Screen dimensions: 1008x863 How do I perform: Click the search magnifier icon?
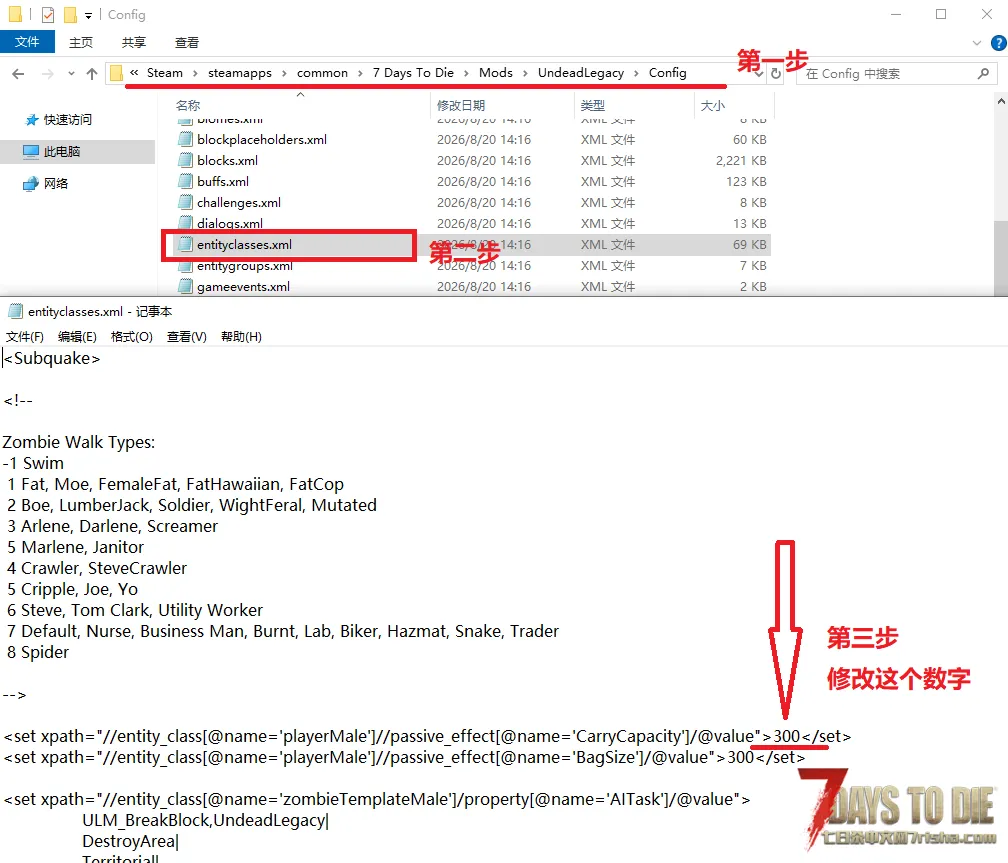[x=983, y=74]
